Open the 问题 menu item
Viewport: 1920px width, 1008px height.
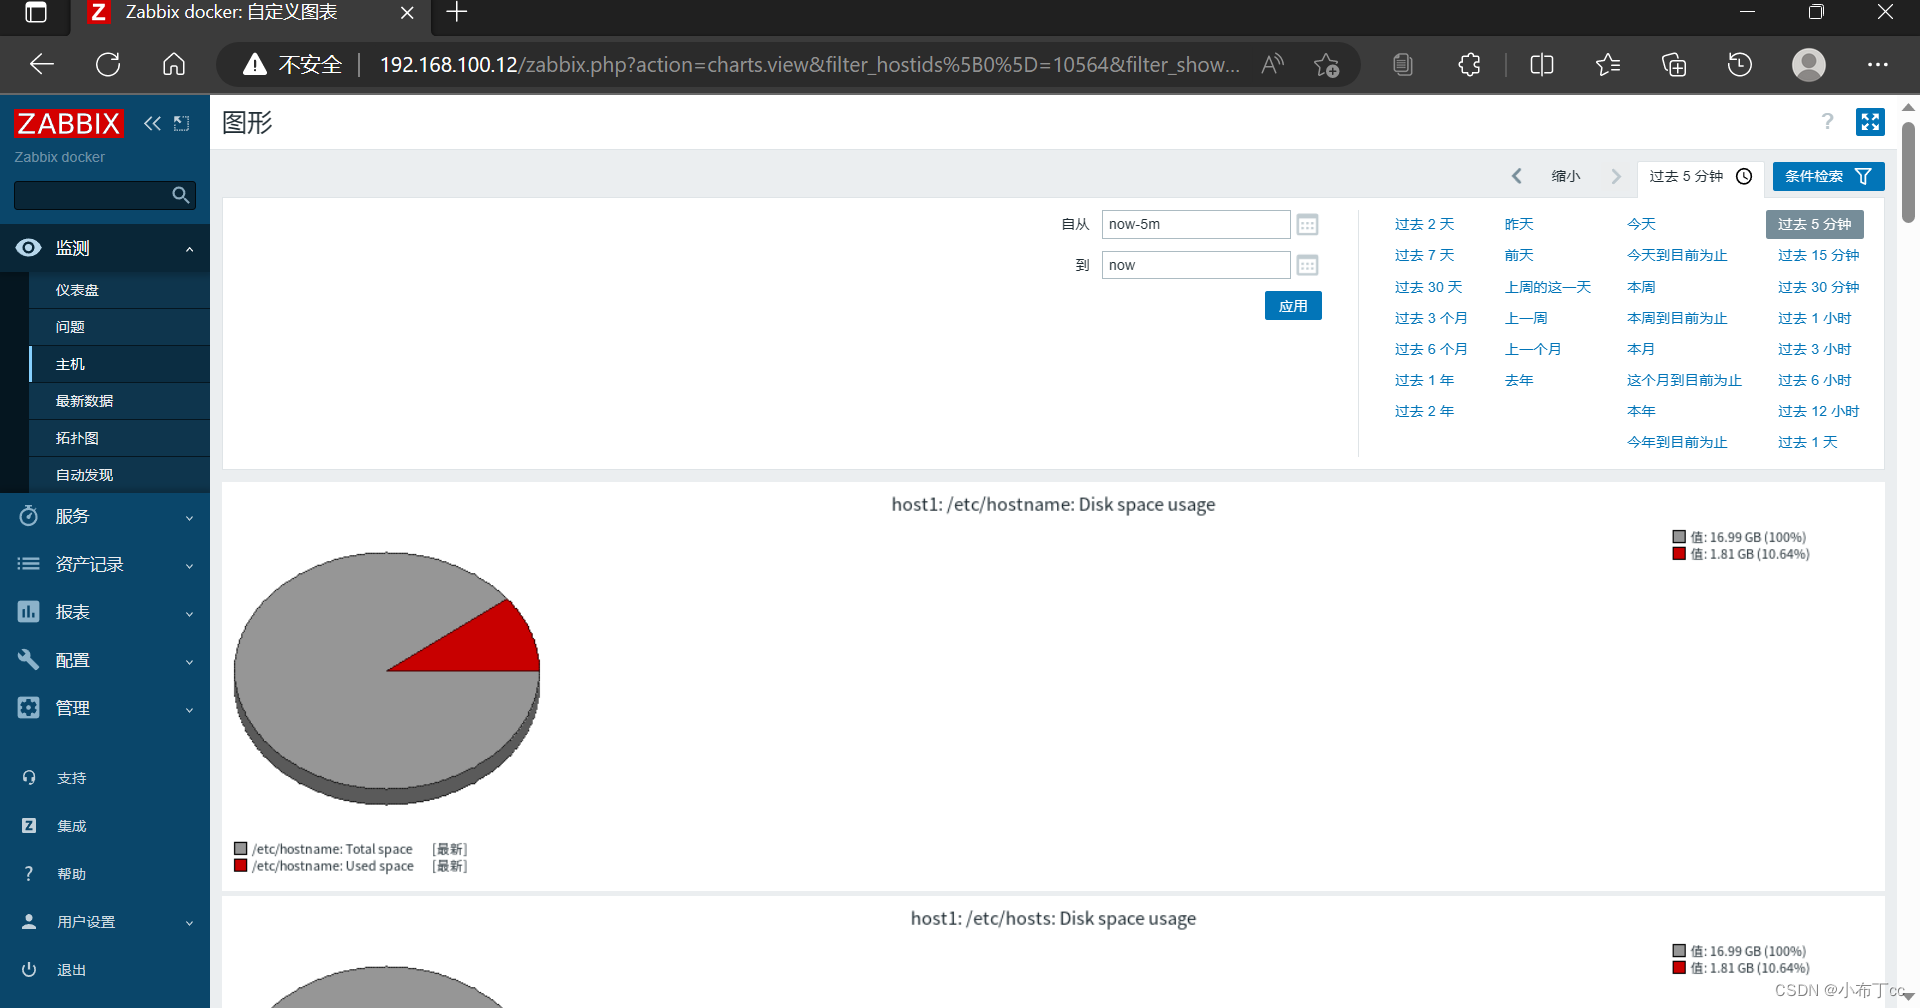[120, 327]
